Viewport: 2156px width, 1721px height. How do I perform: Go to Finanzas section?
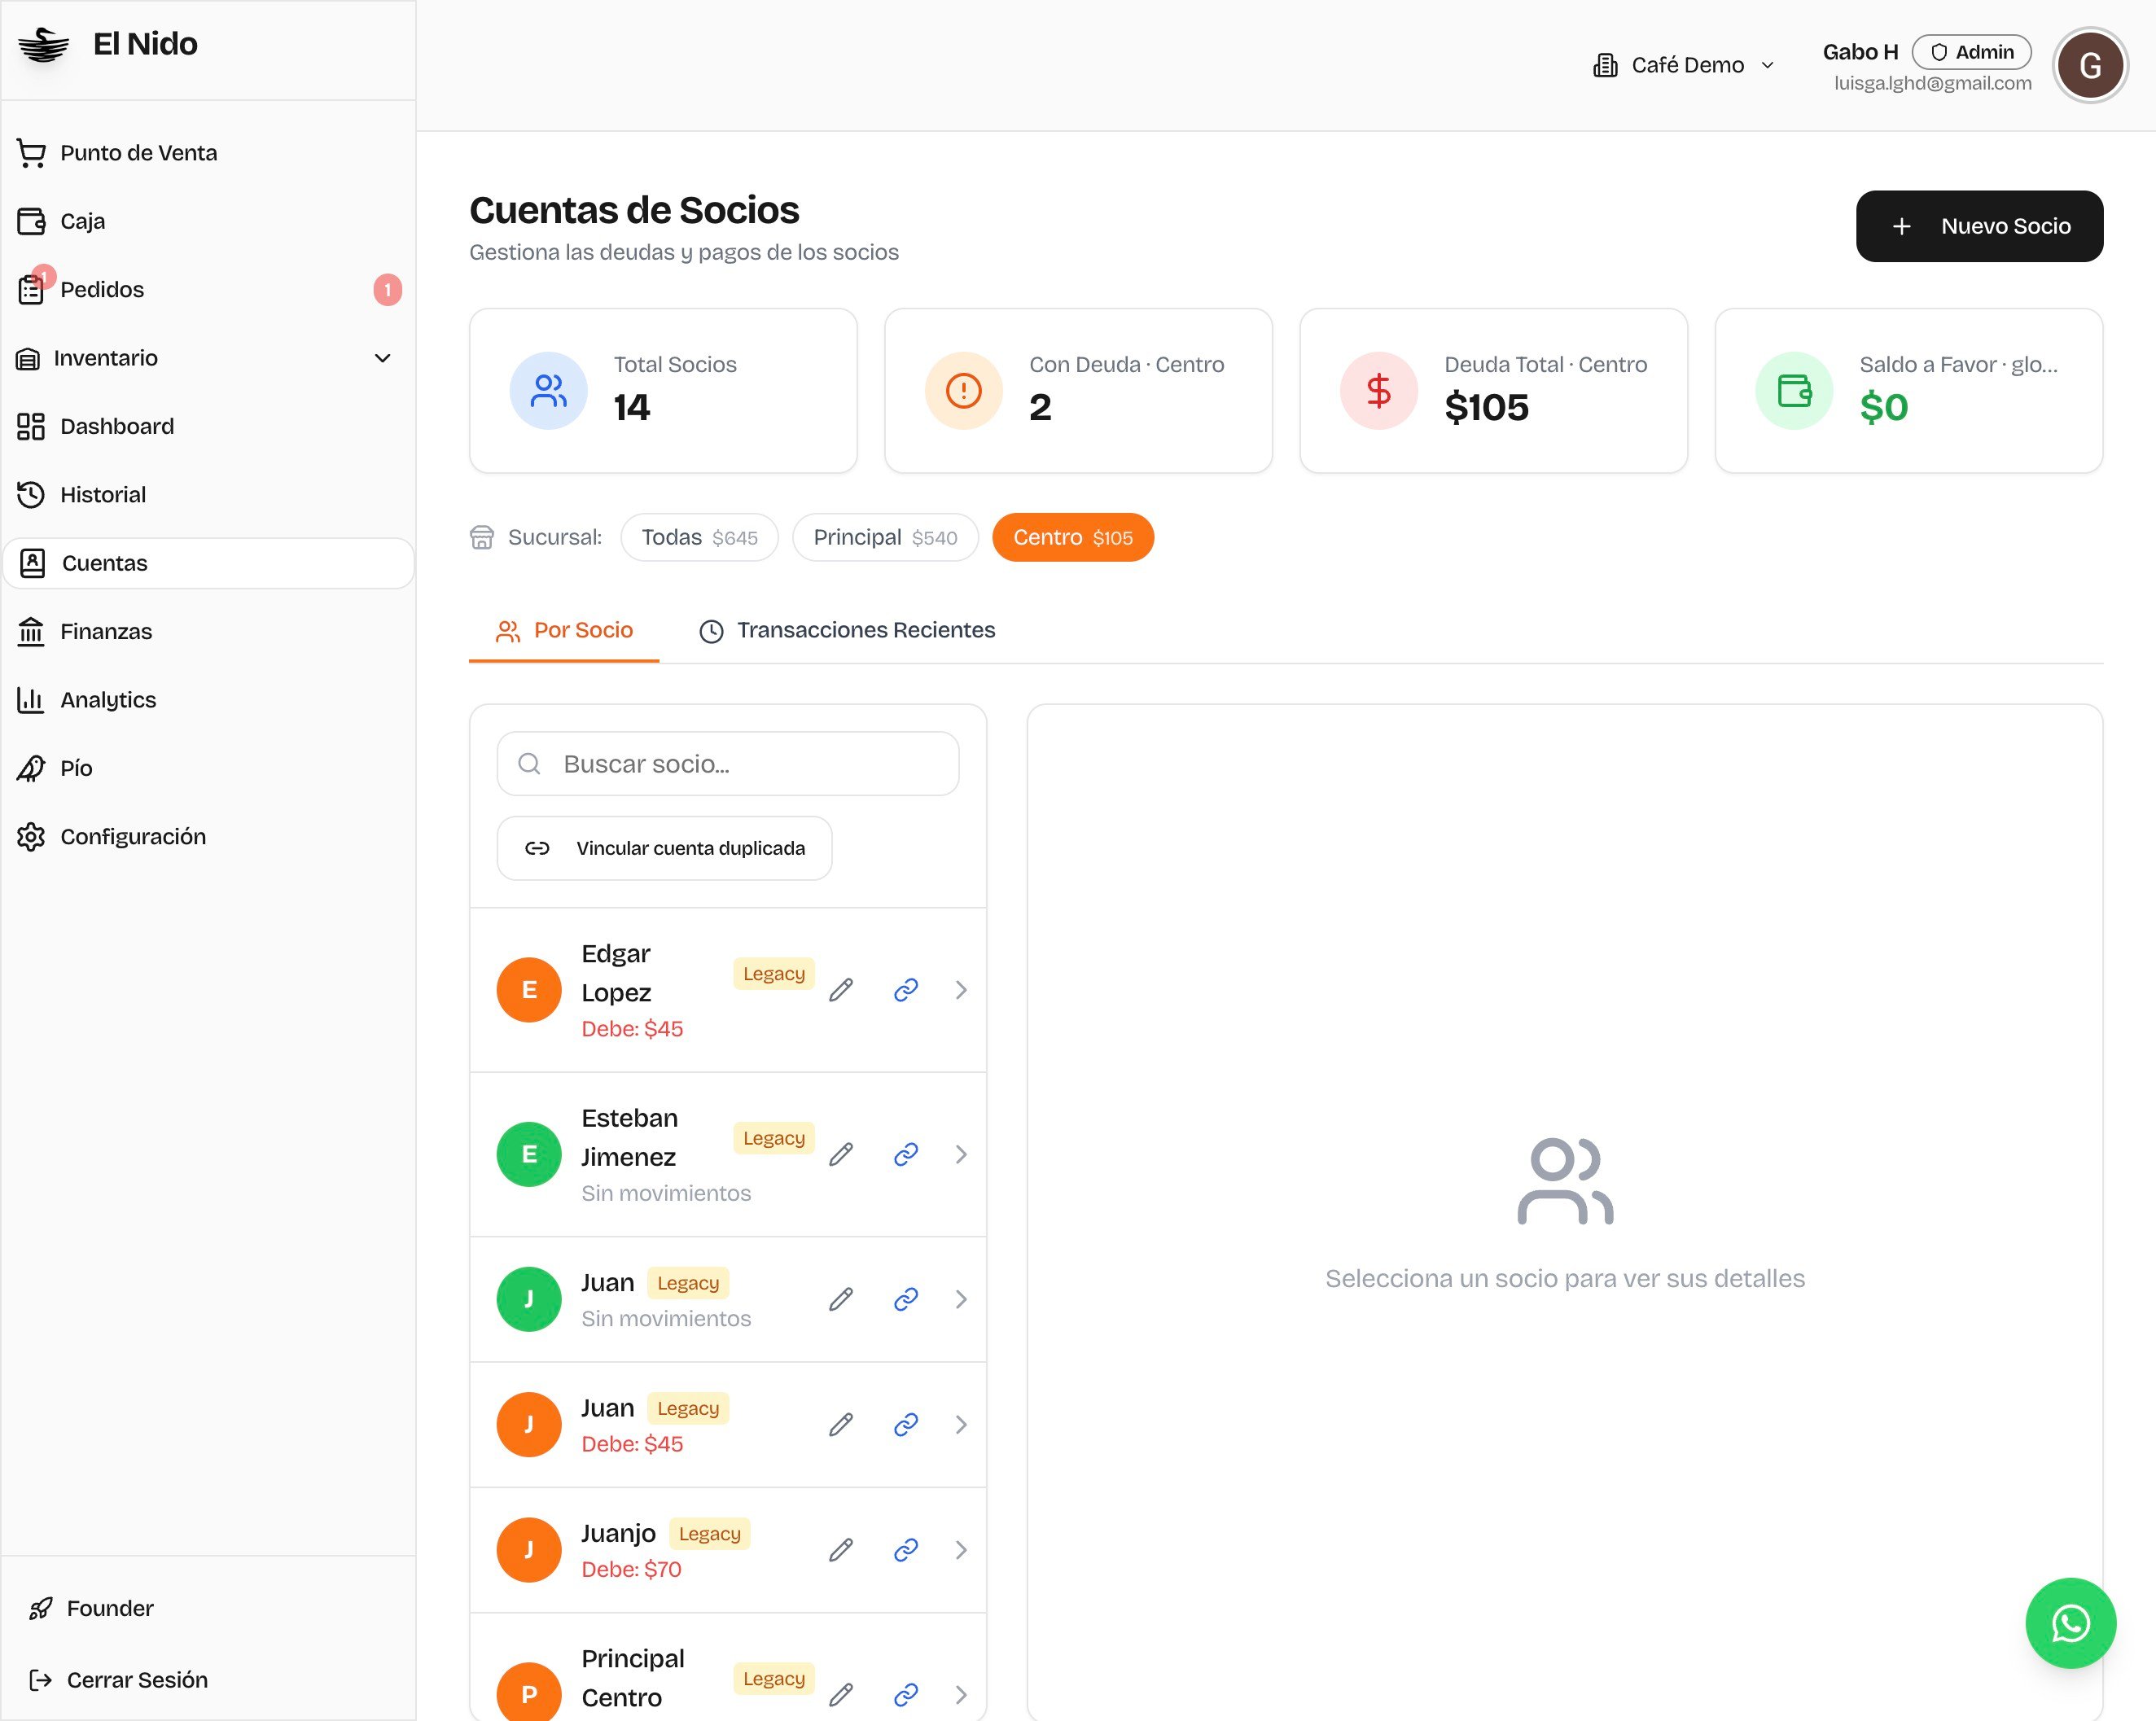[x=208, y=632]
